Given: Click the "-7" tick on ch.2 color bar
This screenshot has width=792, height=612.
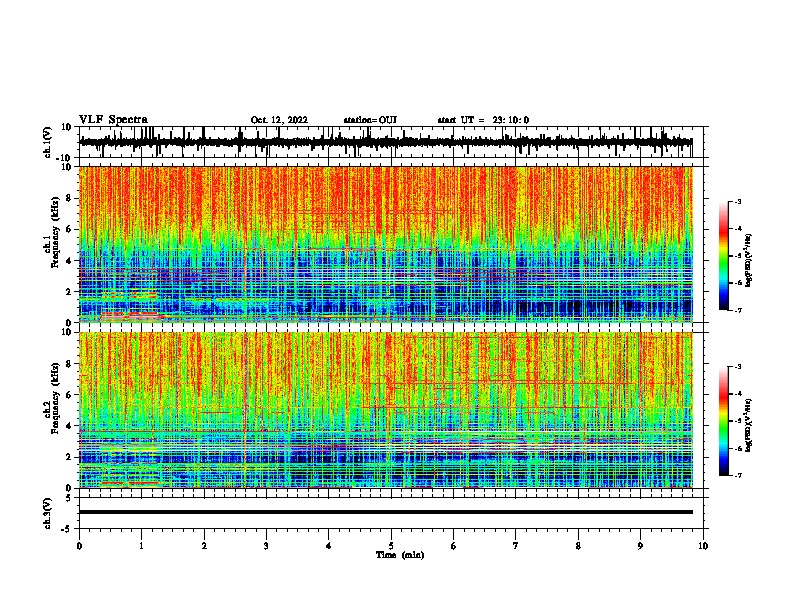Looking at the screenshot, I should tap(738, 475).
